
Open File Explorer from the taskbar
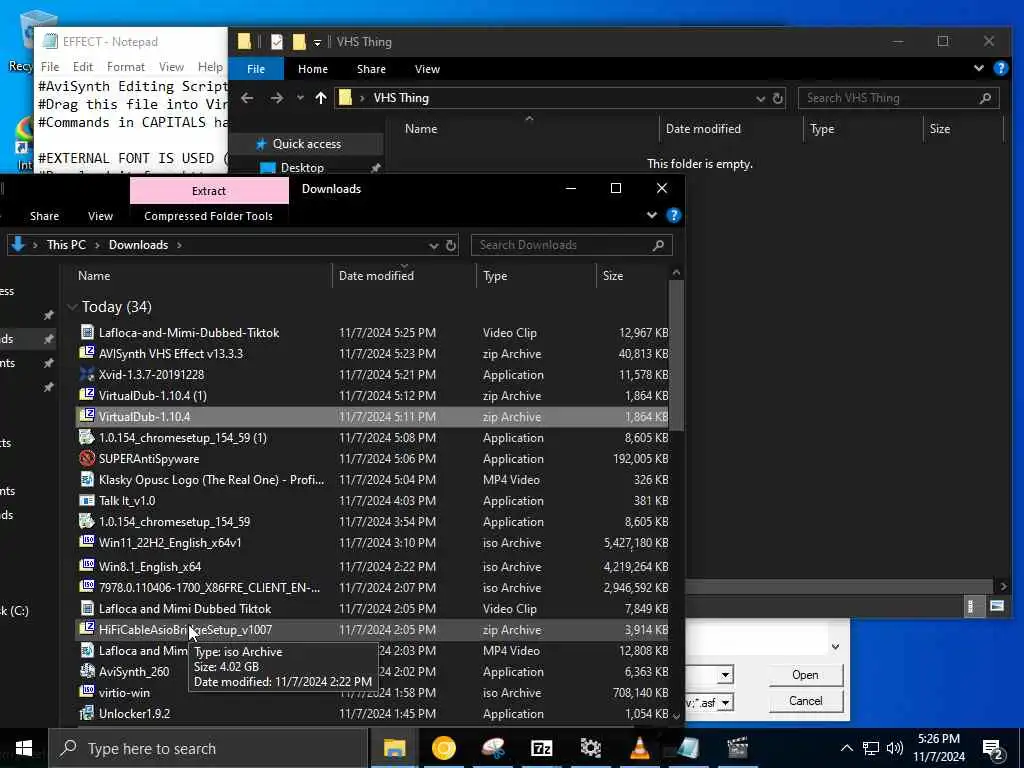click(394, 748)
